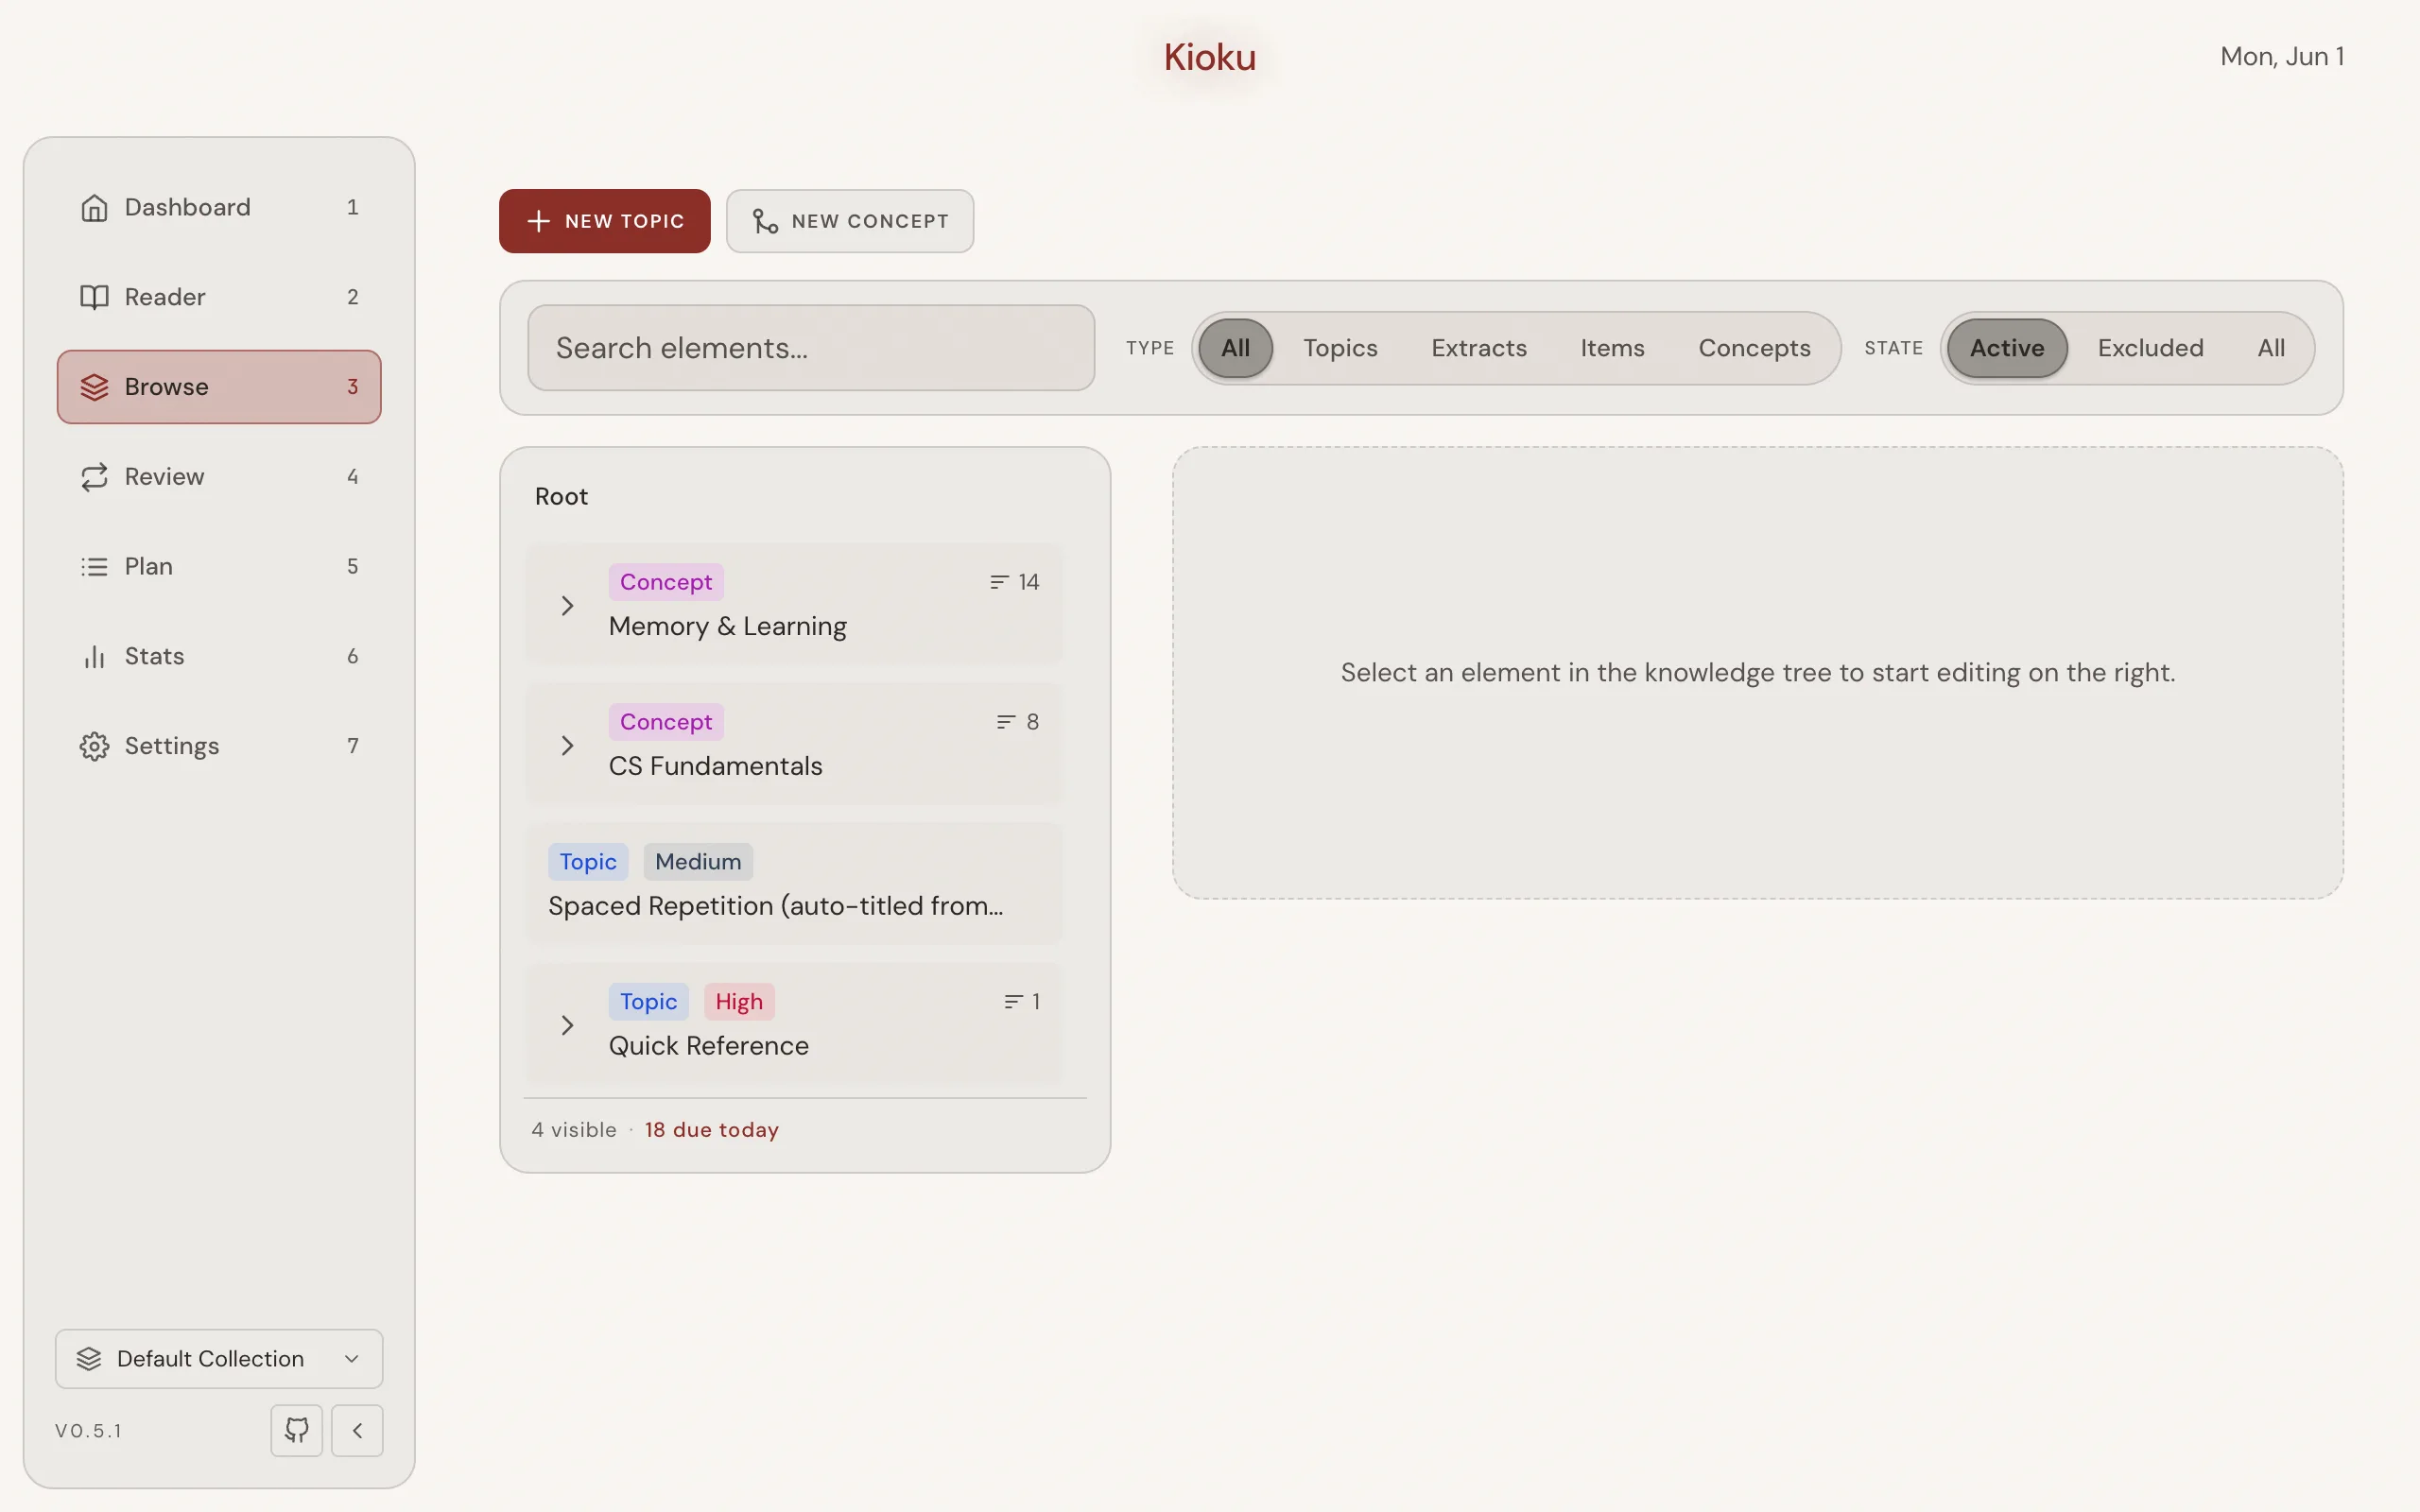The height and width of the screenshot is (1512, 2420).
Task: Go to the Dashboard page
Action: [219, 207]
